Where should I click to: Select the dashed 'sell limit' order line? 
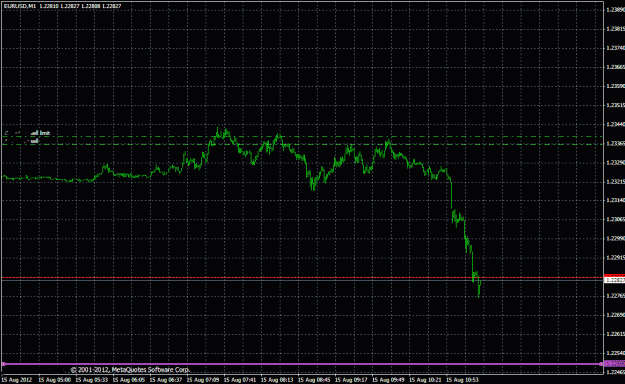pos(303,137)
